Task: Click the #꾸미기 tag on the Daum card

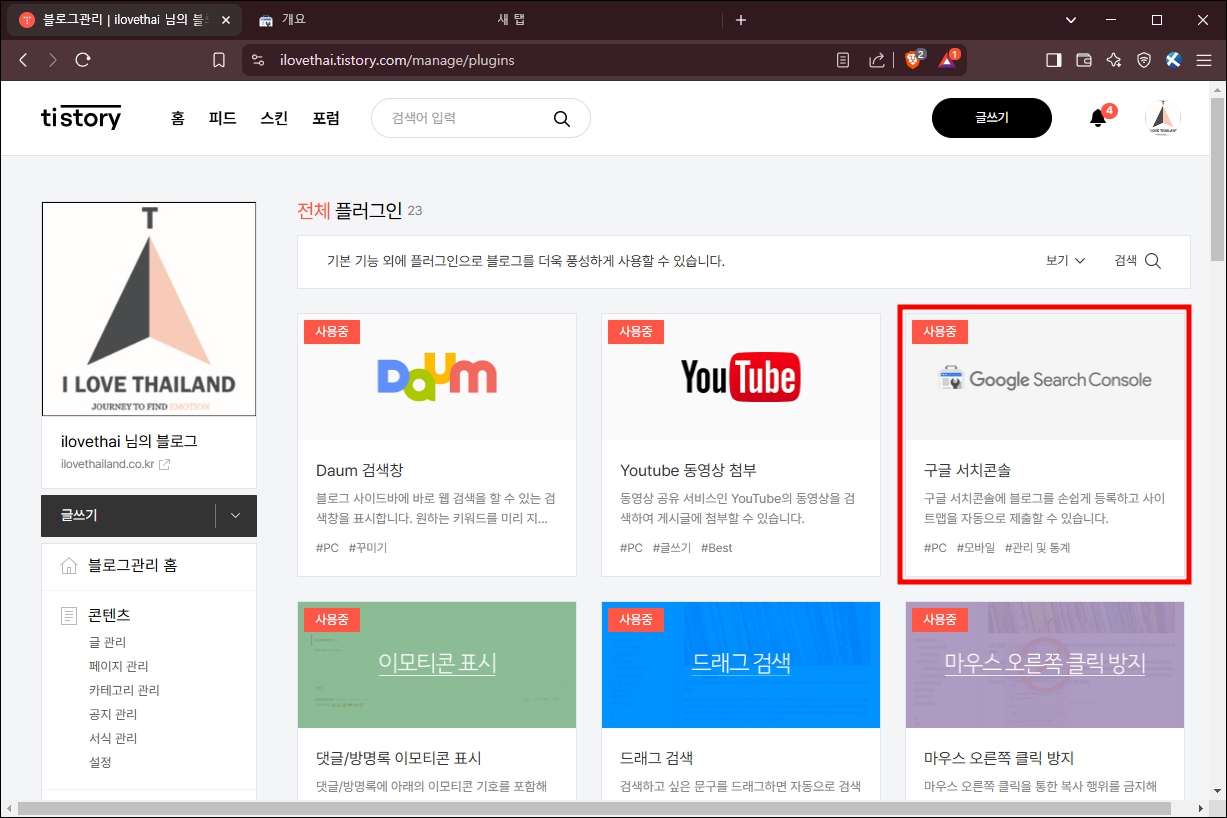Action: click(367, 548)
